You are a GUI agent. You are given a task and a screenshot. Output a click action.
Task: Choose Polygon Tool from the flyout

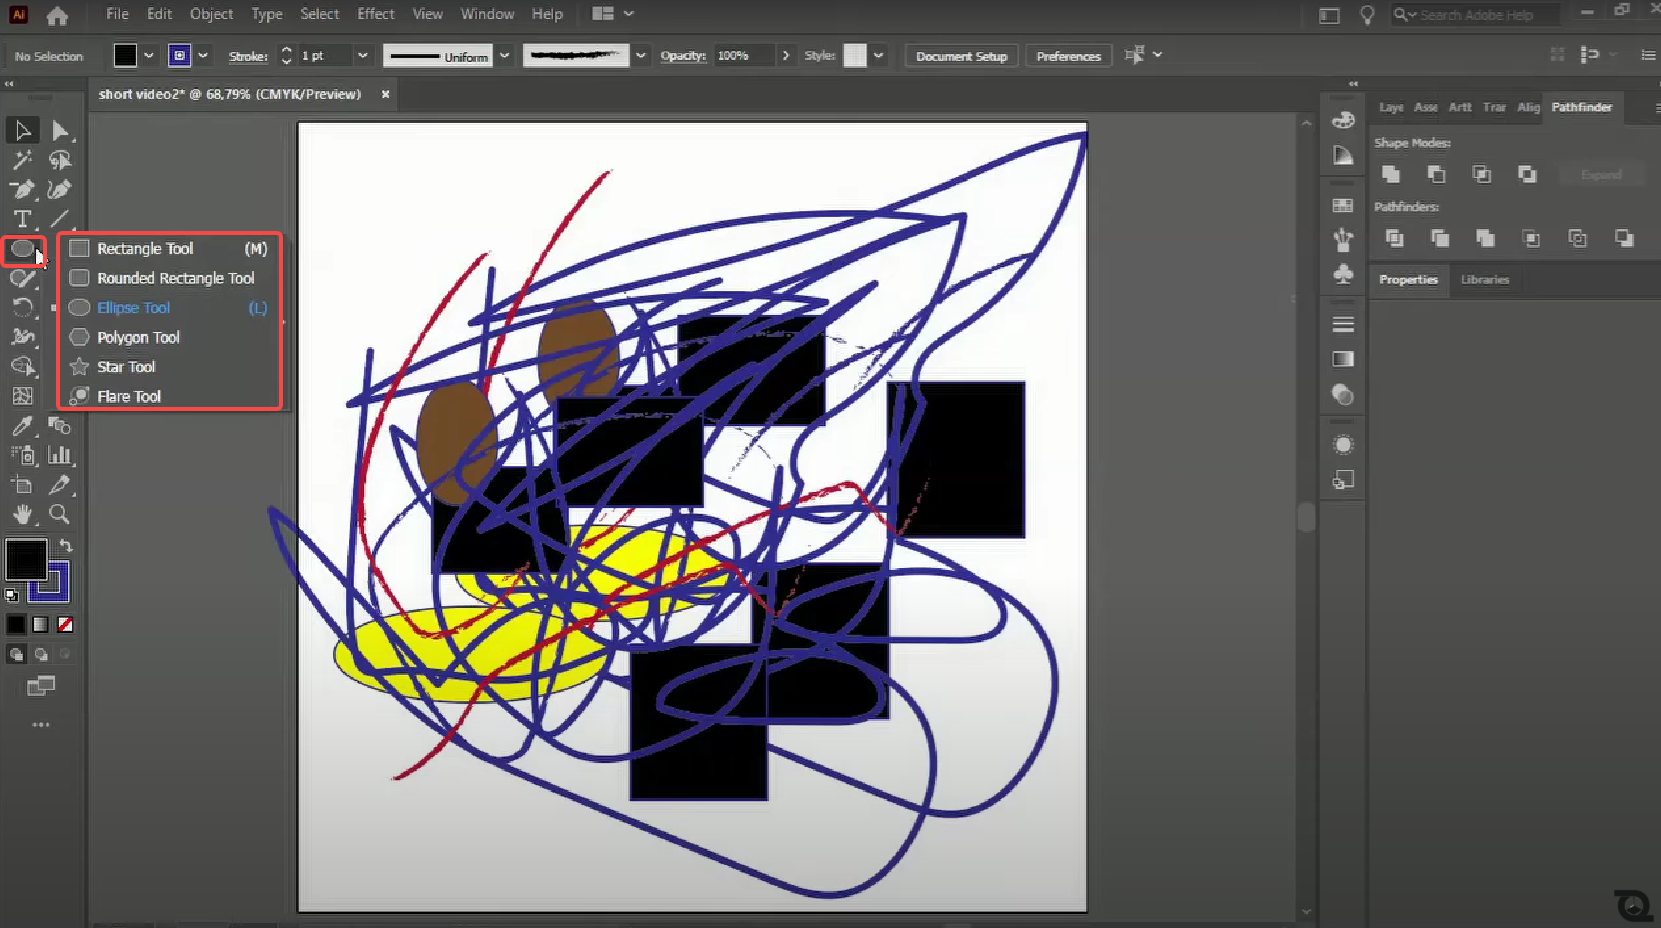[x=170, y=338]
